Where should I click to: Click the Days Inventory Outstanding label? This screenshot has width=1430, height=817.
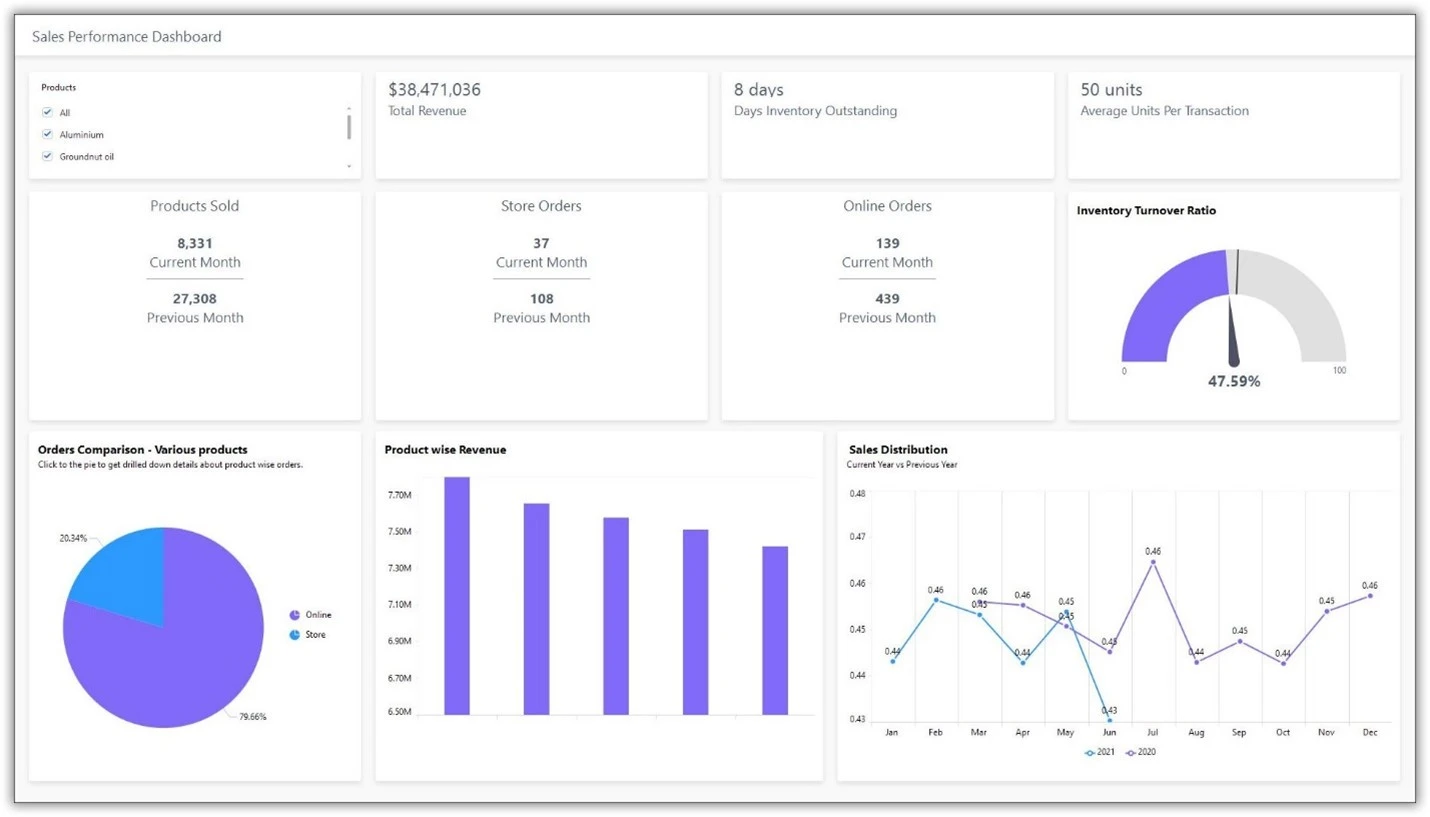point(815,111)
